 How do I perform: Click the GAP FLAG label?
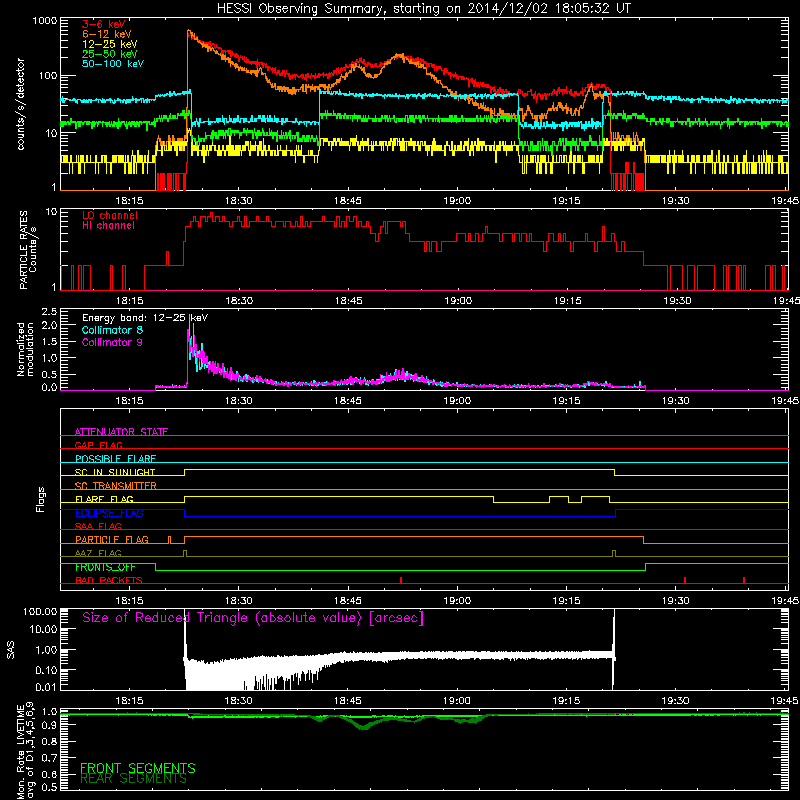[x=98, y=445]
